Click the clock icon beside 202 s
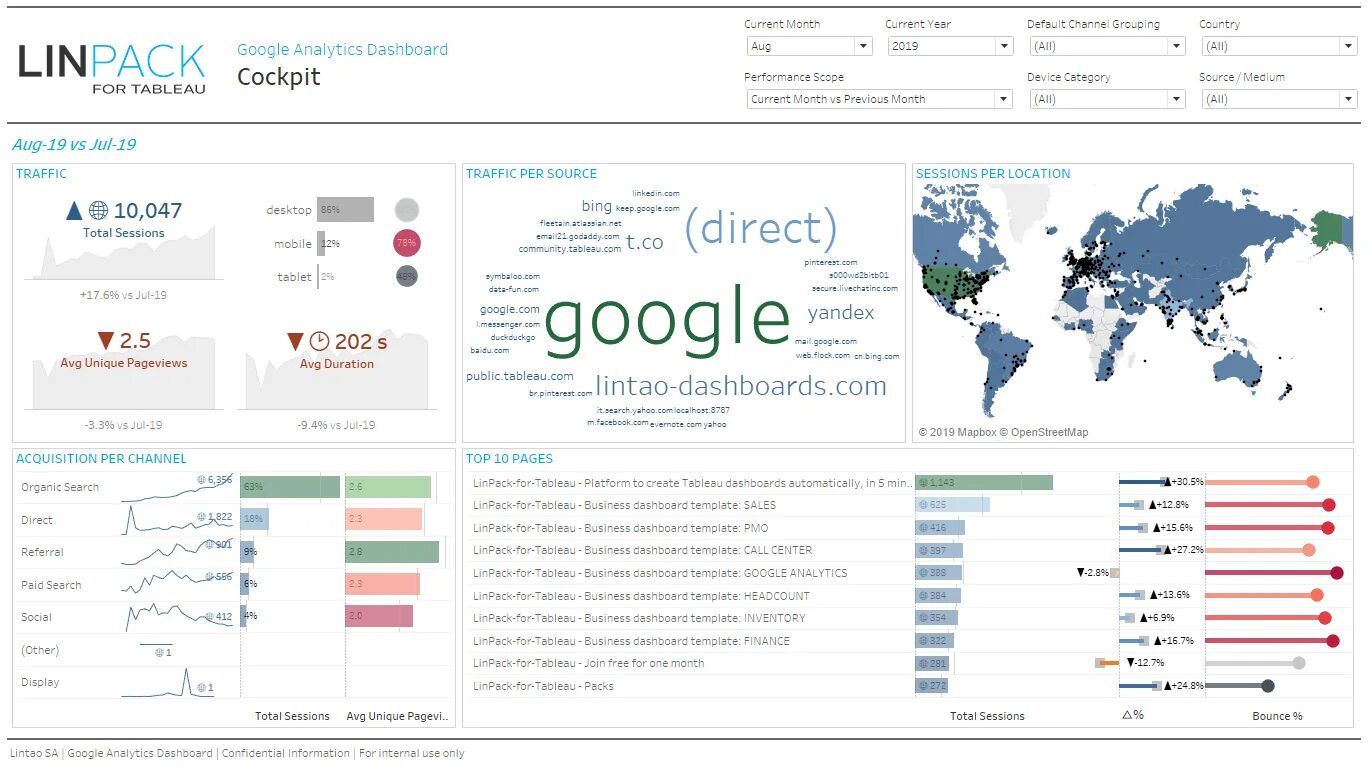 pos(319,342)
